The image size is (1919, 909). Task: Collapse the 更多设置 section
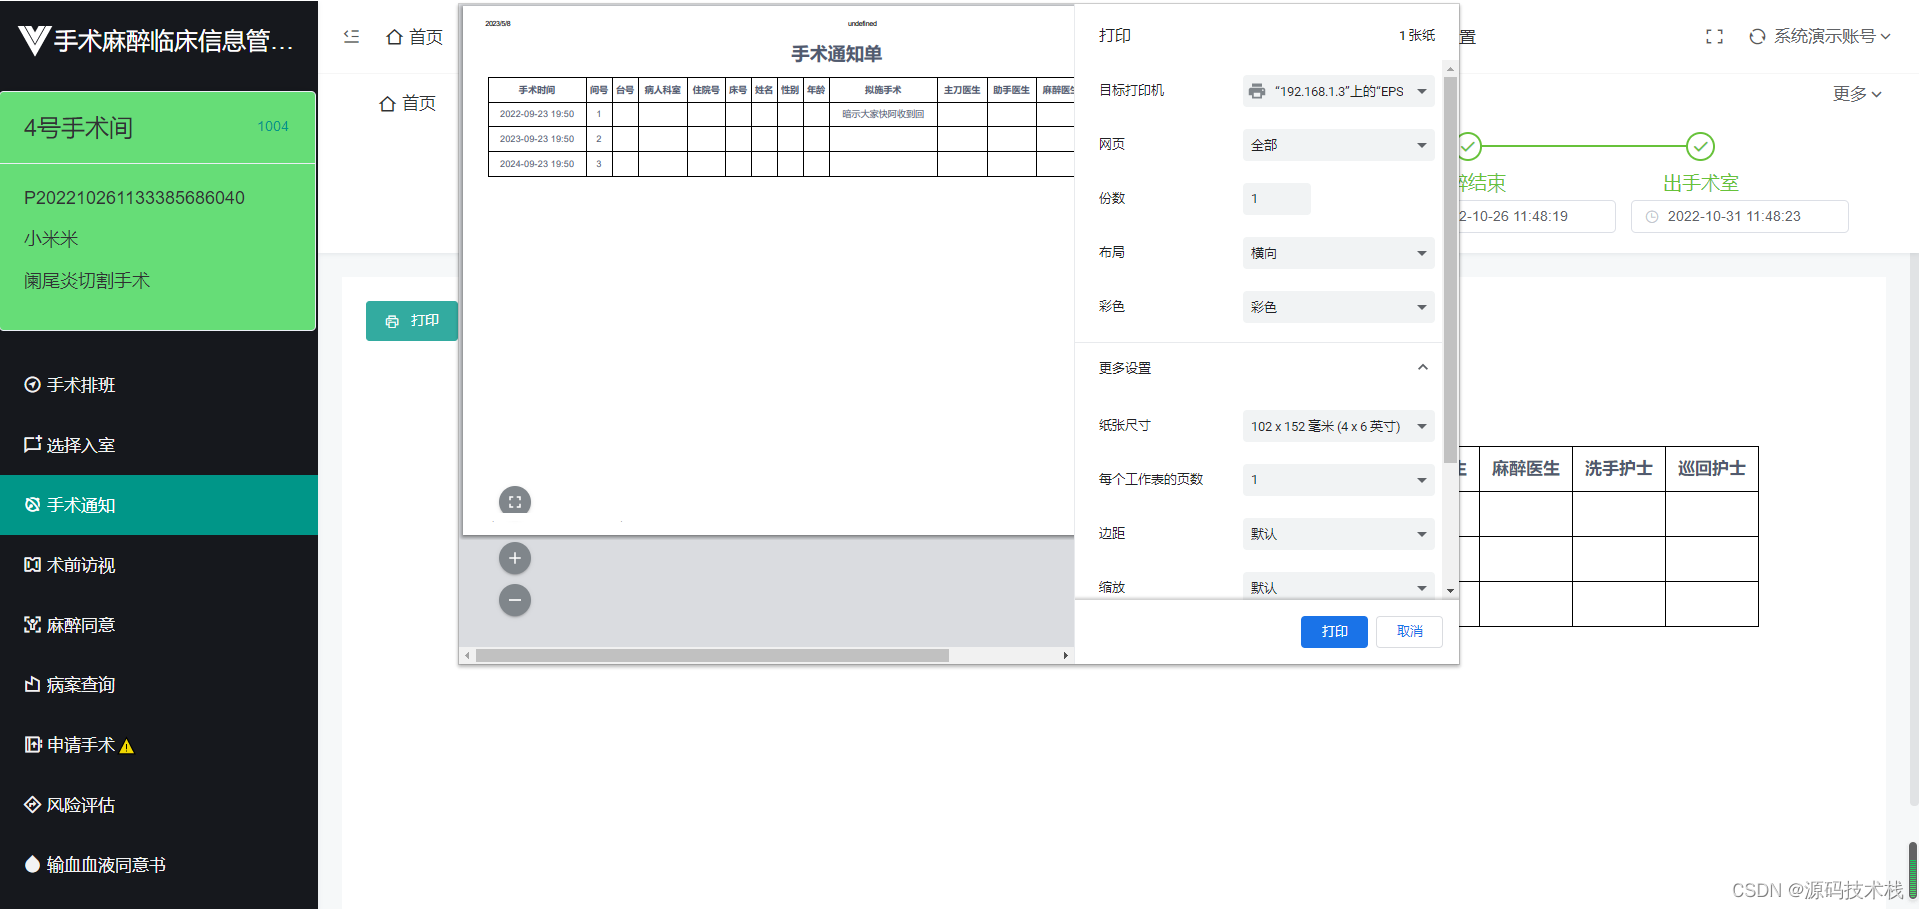click(1422, 367)
